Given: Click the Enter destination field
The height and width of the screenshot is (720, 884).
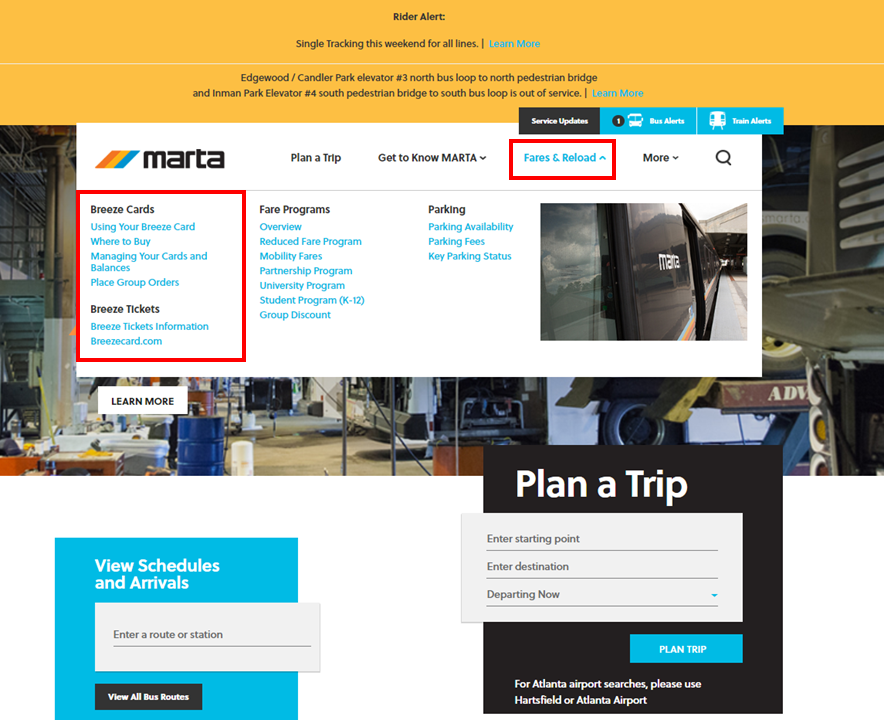Looking at the screenshot, I should (x=602, y=567).
